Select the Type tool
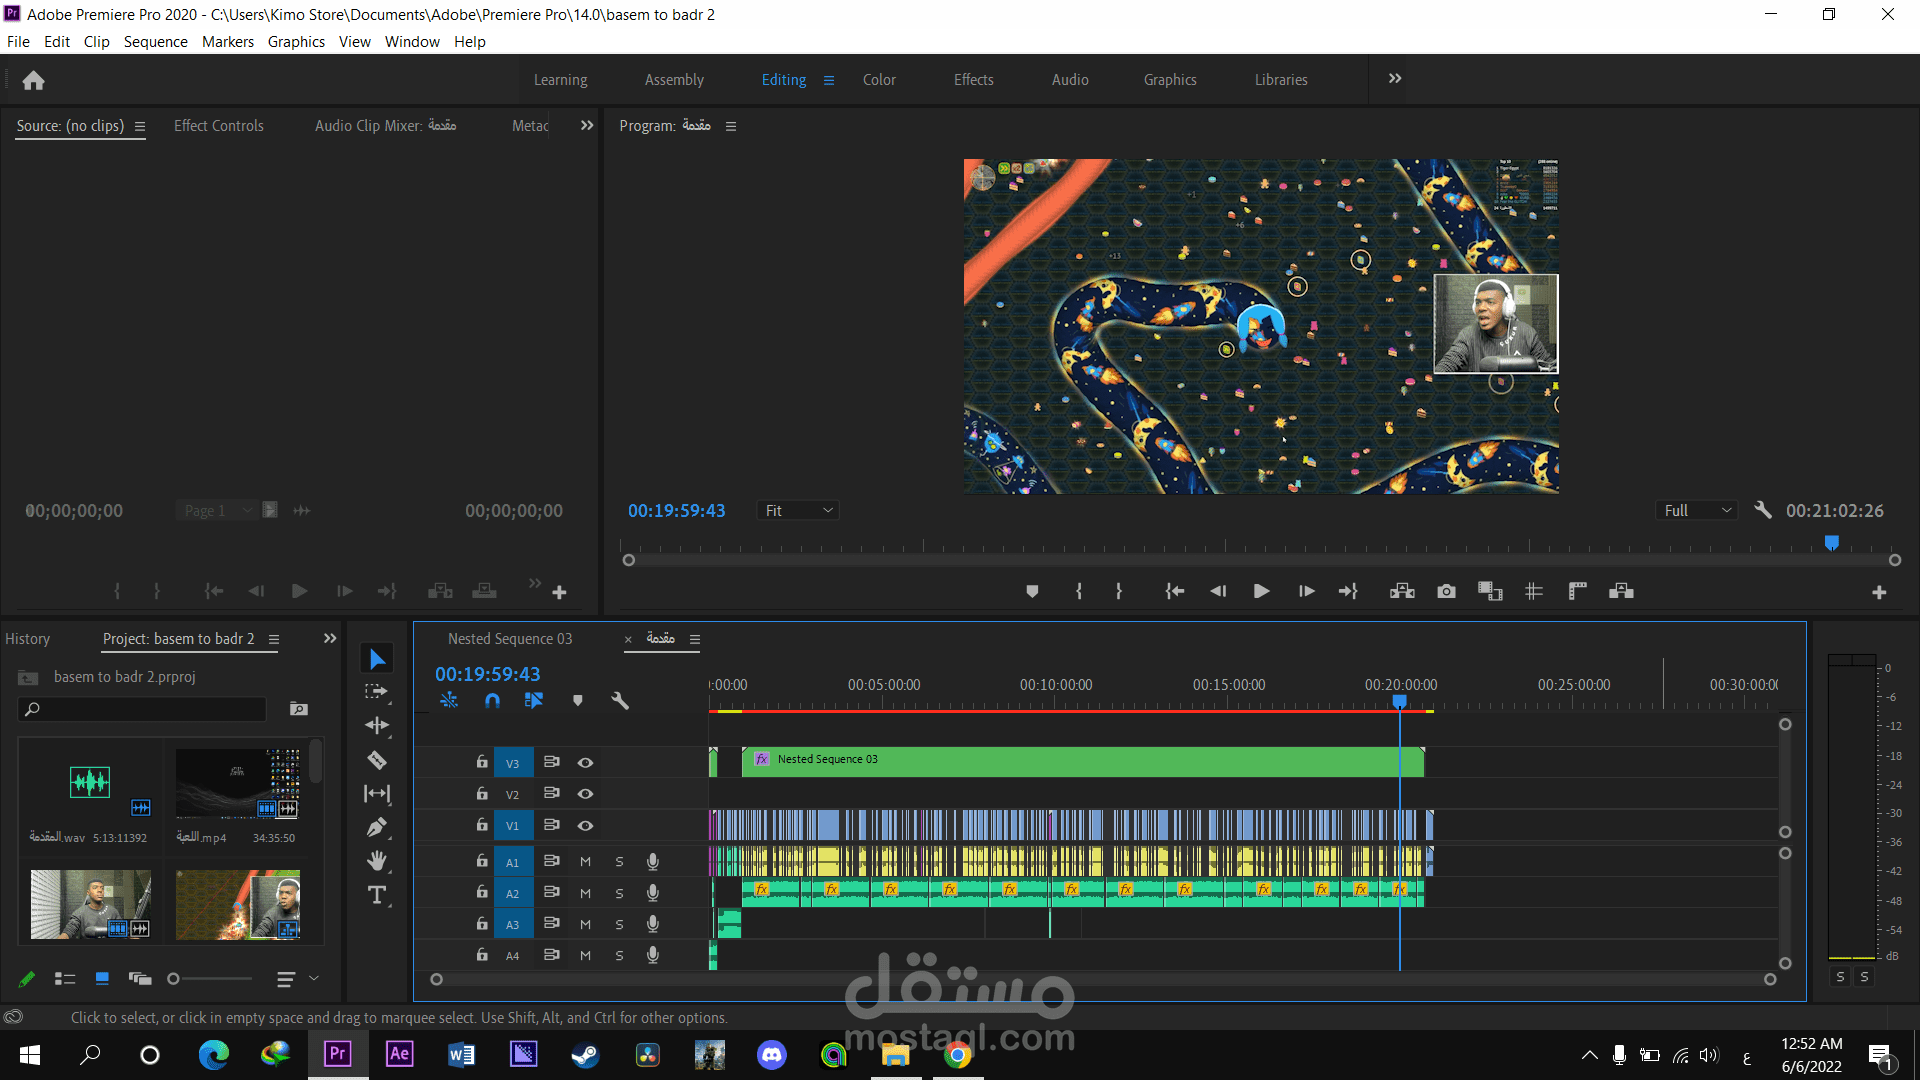1920x1080 pixels. coord(377,895)
